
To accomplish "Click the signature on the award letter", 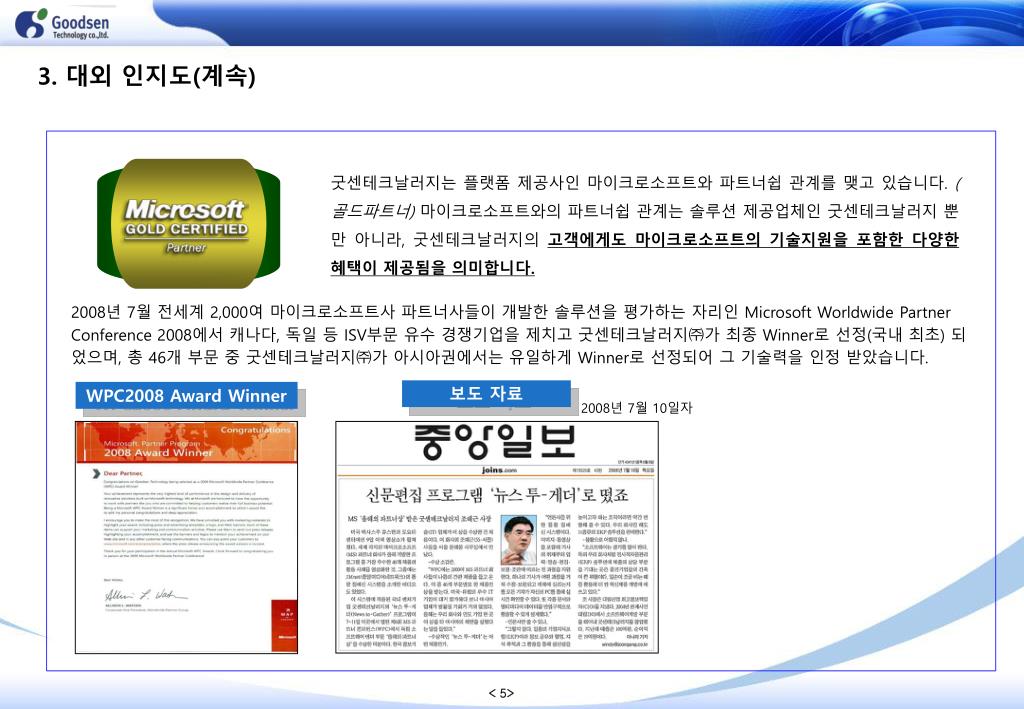I will click(146, 595).
